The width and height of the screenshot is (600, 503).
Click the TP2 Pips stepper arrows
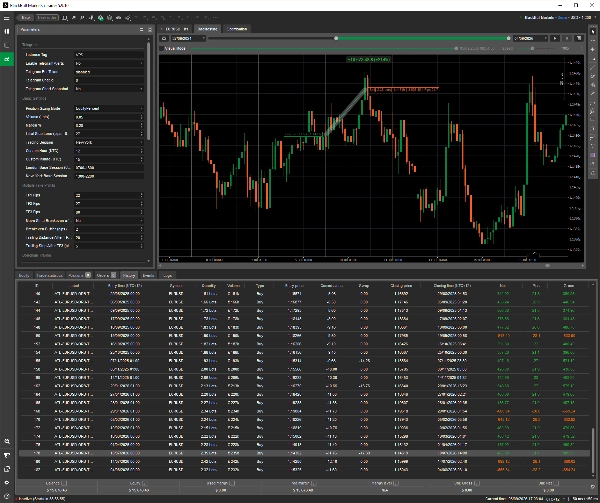(142, 204)
